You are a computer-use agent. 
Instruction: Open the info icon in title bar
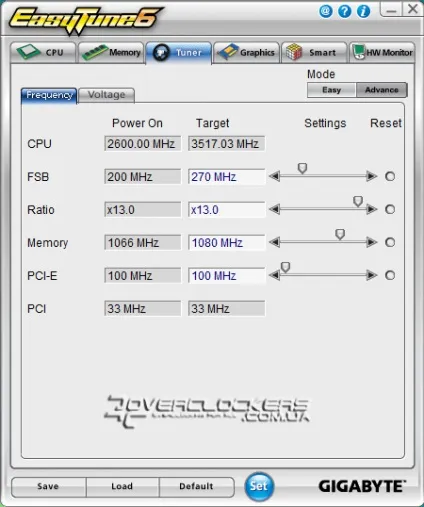tap(363, 11)
